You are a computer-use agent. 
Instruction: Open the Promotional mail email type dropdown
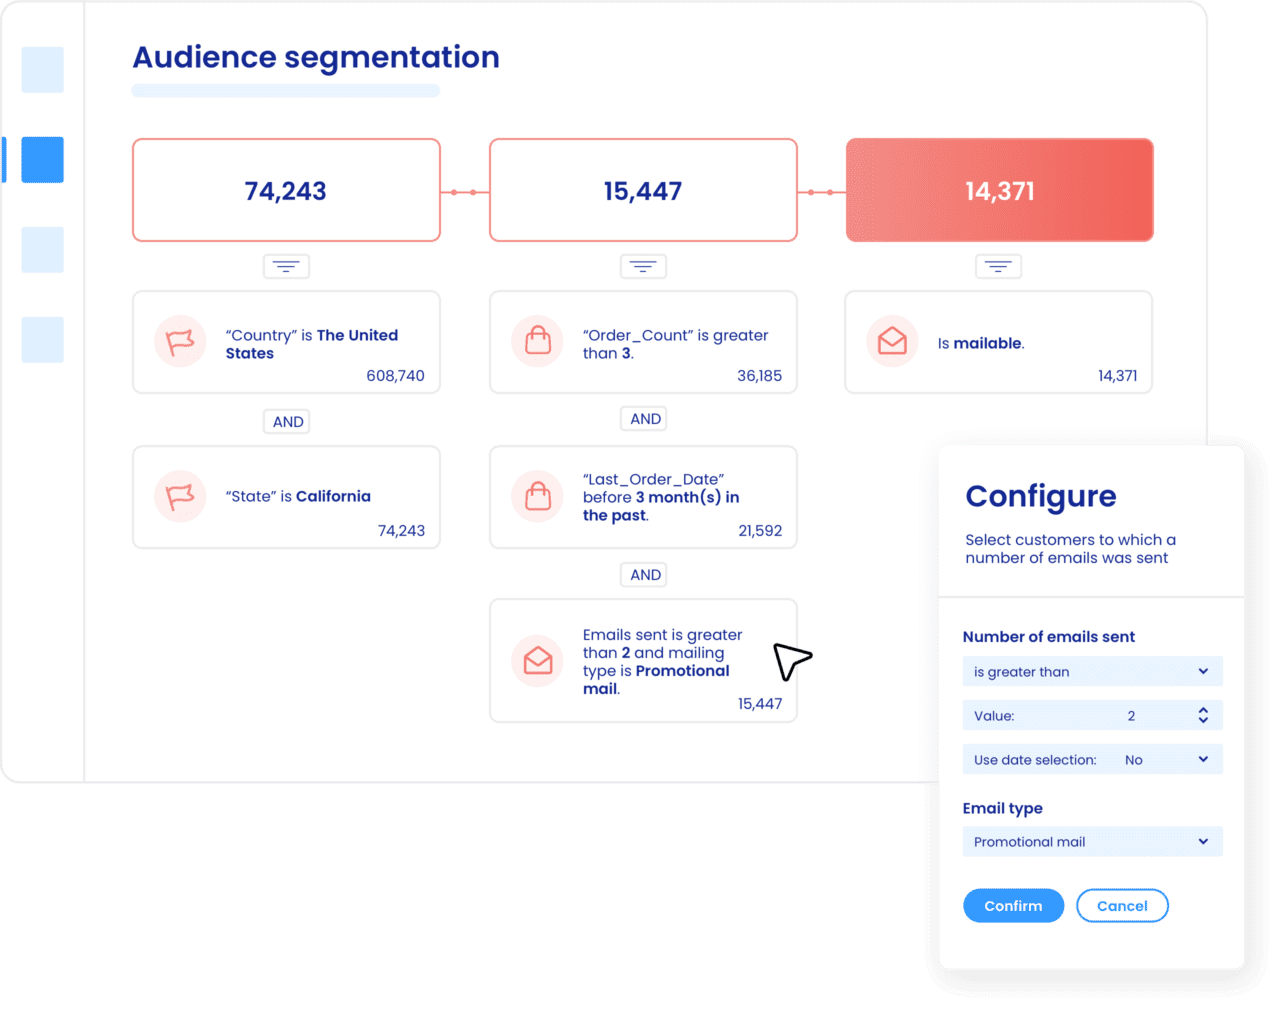[x=1092, y=842]
